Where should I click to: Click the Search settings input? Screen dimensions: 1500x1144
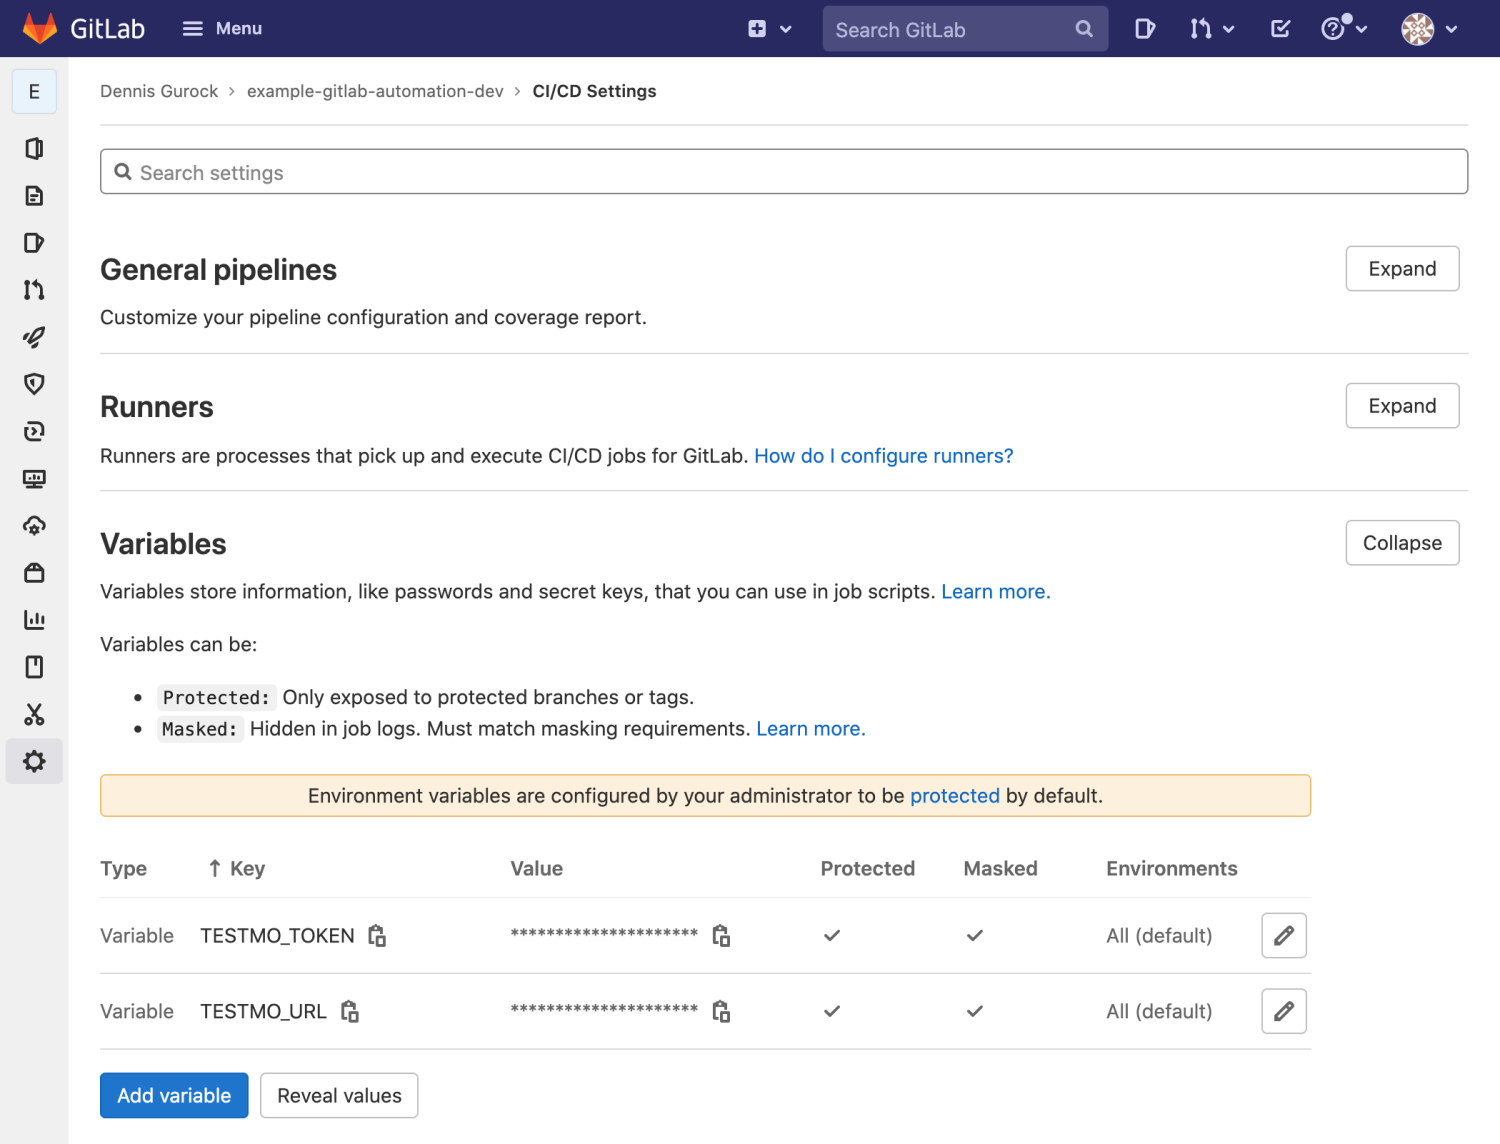point(784,172)
